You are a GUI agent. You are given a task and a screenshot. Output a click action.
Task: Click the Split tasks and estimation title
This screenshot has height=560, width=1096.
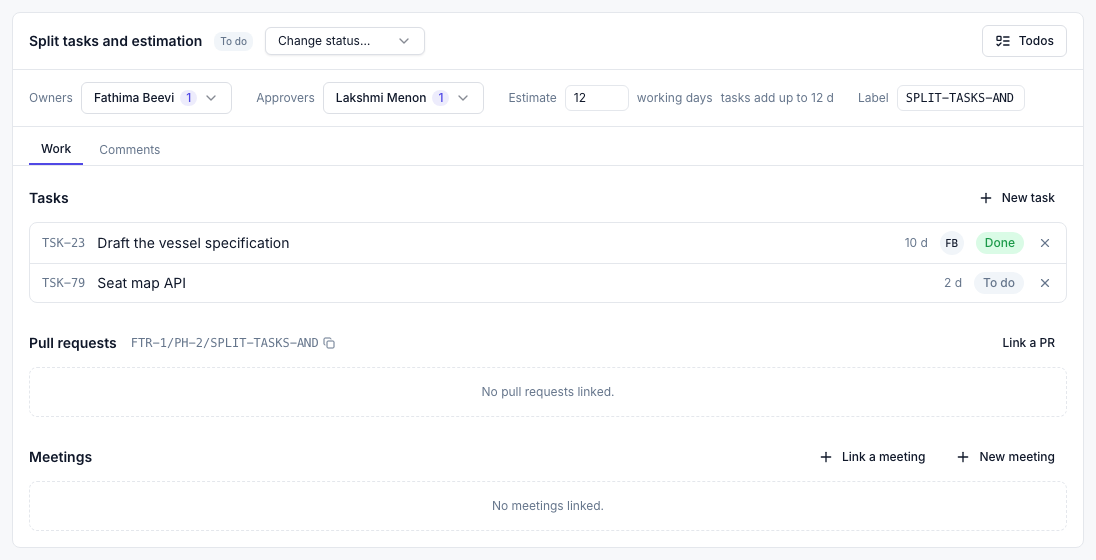click(x=115, y=41)
